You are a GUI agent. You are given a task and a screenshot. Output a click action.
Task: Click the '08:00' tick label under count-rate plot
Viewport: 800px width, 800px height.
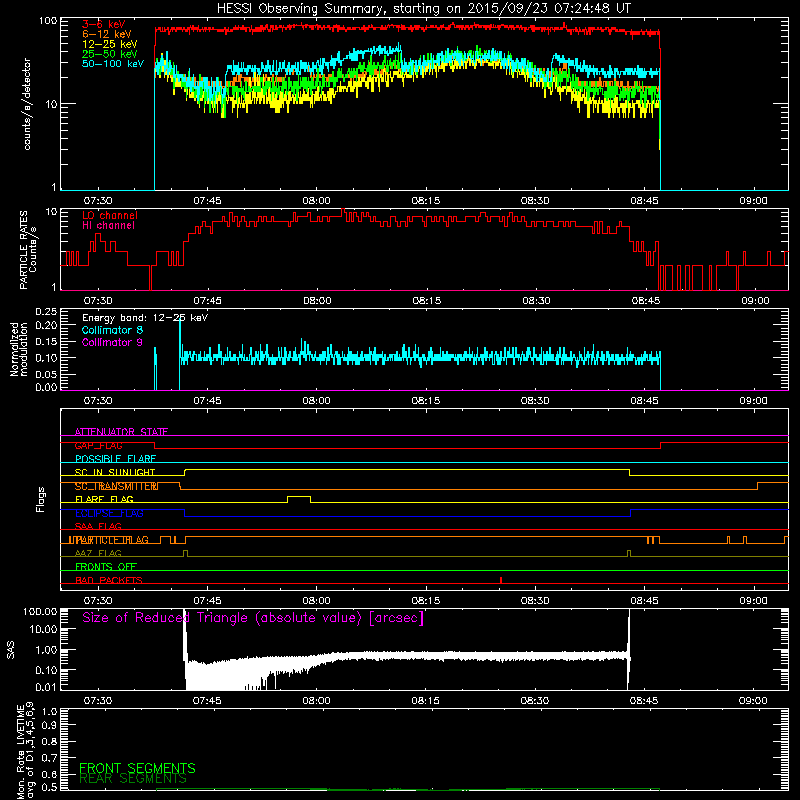316,201
